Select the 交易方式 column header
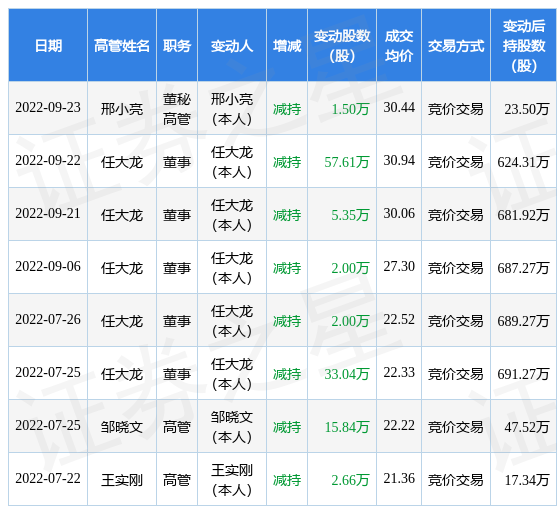This screenshot has height=514, width=557. click(456, 46)
